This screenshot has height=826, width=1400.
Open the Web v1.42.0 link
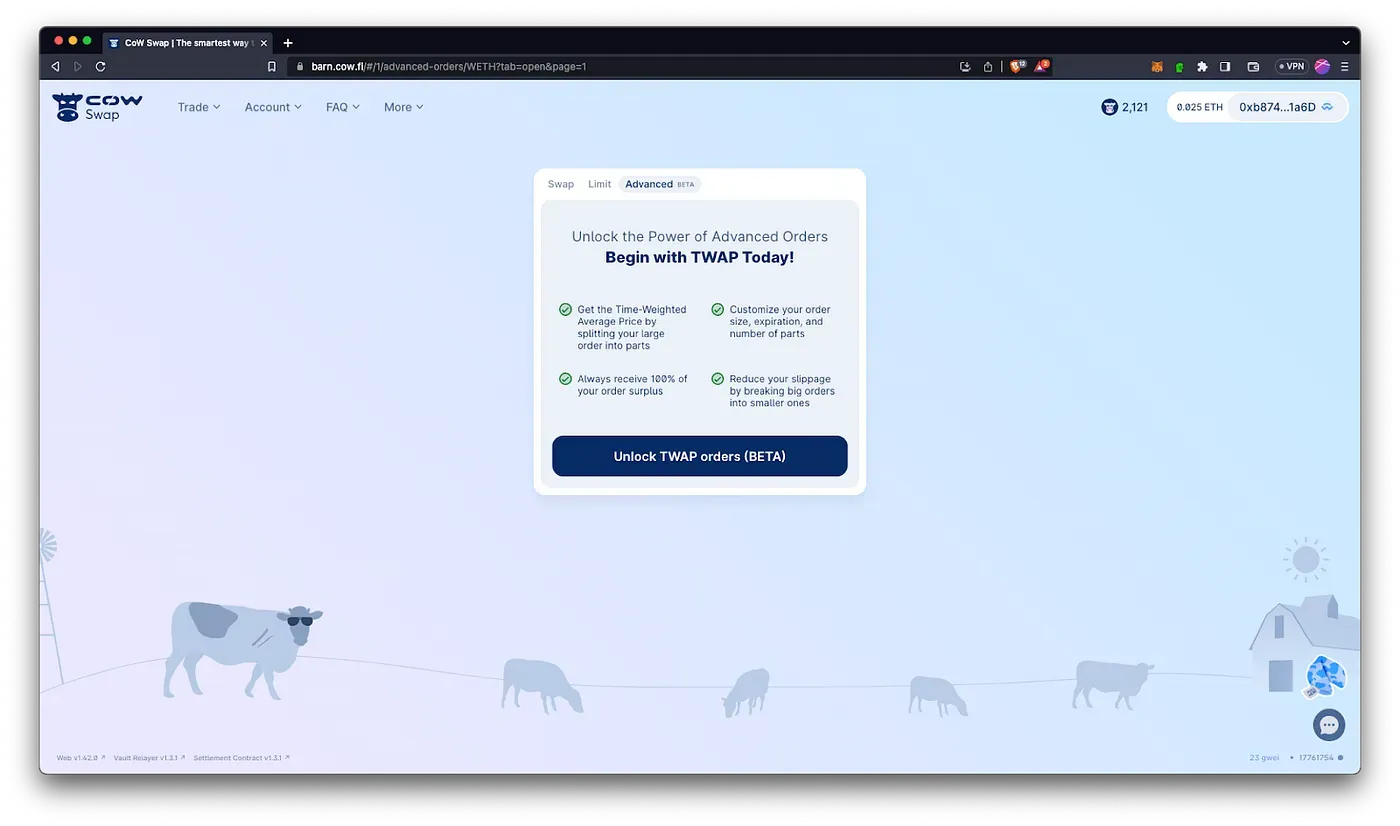point(81,758)
